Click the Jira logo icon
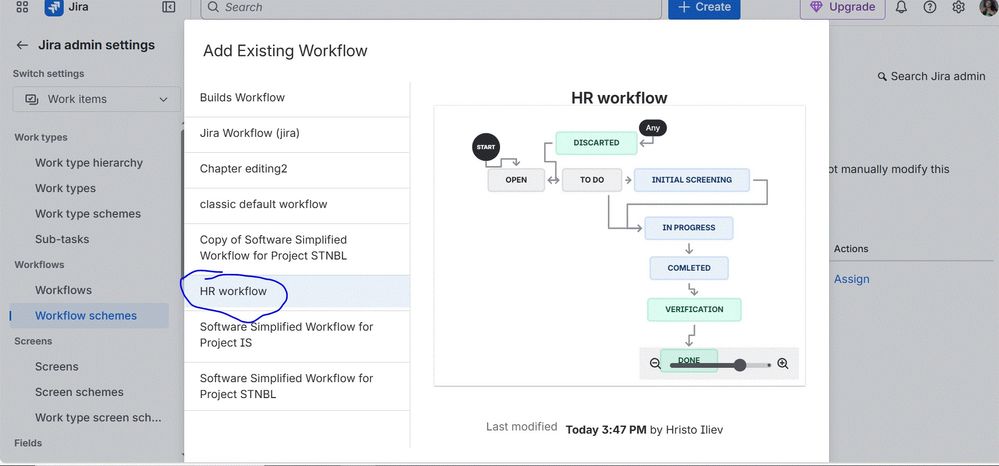The image size is (999, 466). [x=54, y=8]
